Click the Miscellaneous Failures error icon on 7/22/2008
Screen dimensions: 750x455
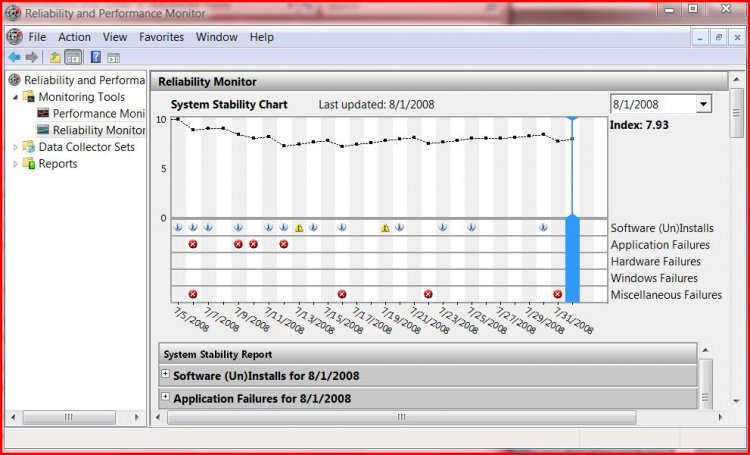[428, 294]
